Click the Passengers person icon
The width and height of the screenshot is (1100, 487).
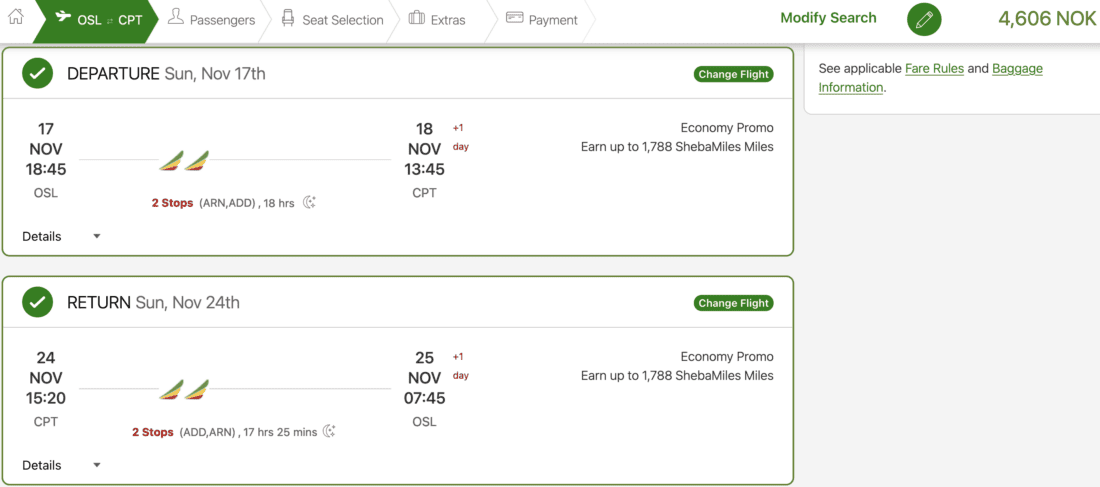coord(175,17)
